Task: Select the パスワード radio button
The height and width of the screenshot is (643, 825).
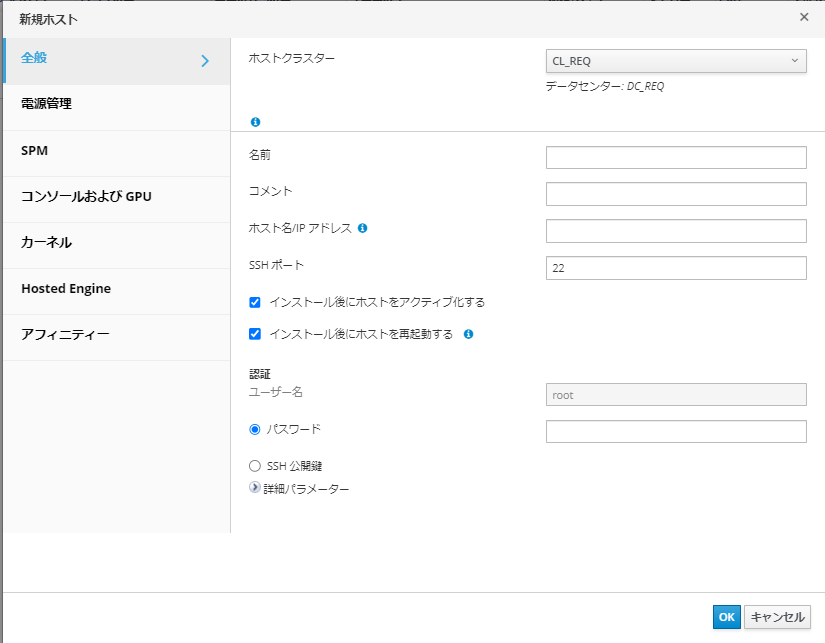Action: pyautogui.click(x=255, y=430)
